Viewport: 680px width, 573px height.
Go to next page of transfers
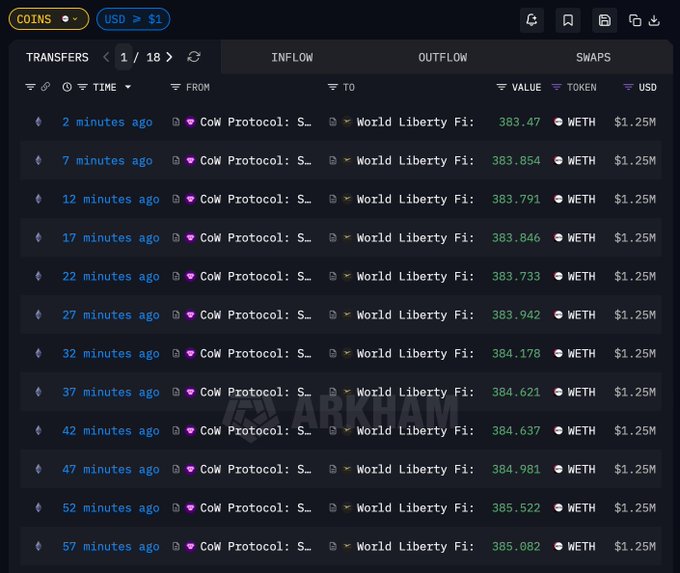coord(169,57)
